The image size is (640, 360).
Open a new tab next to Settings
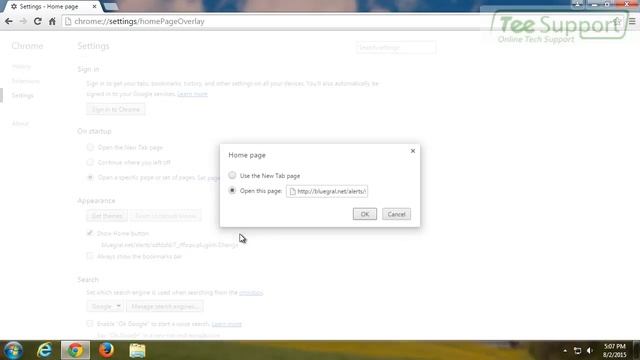coord(110,7)
